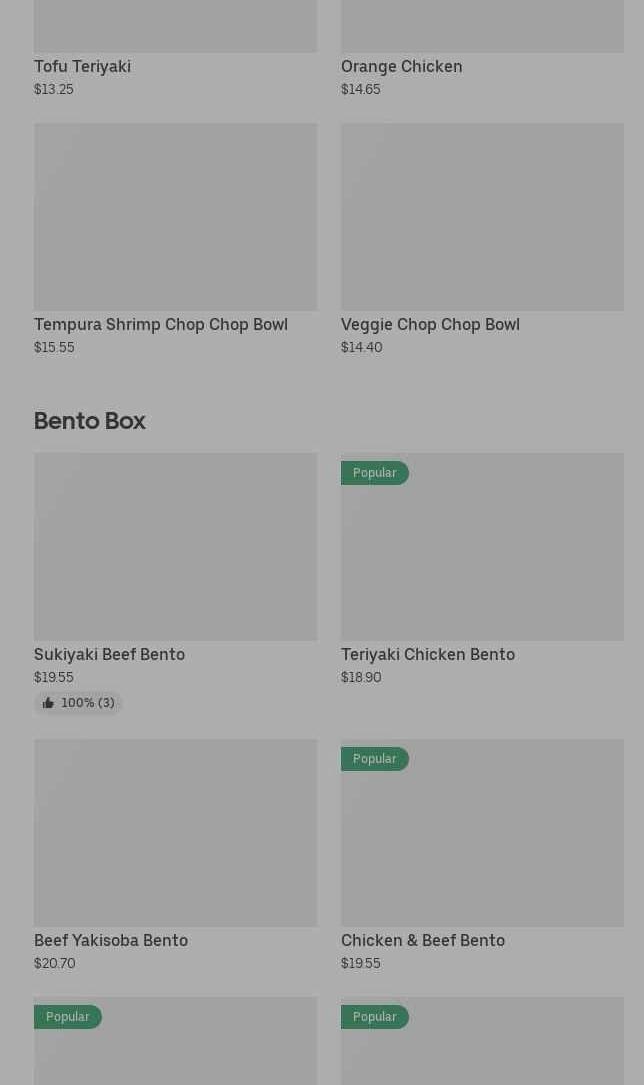
Task: Open the Tempura Shrimp Chop Chop Bowl photo
Action: 175,216
